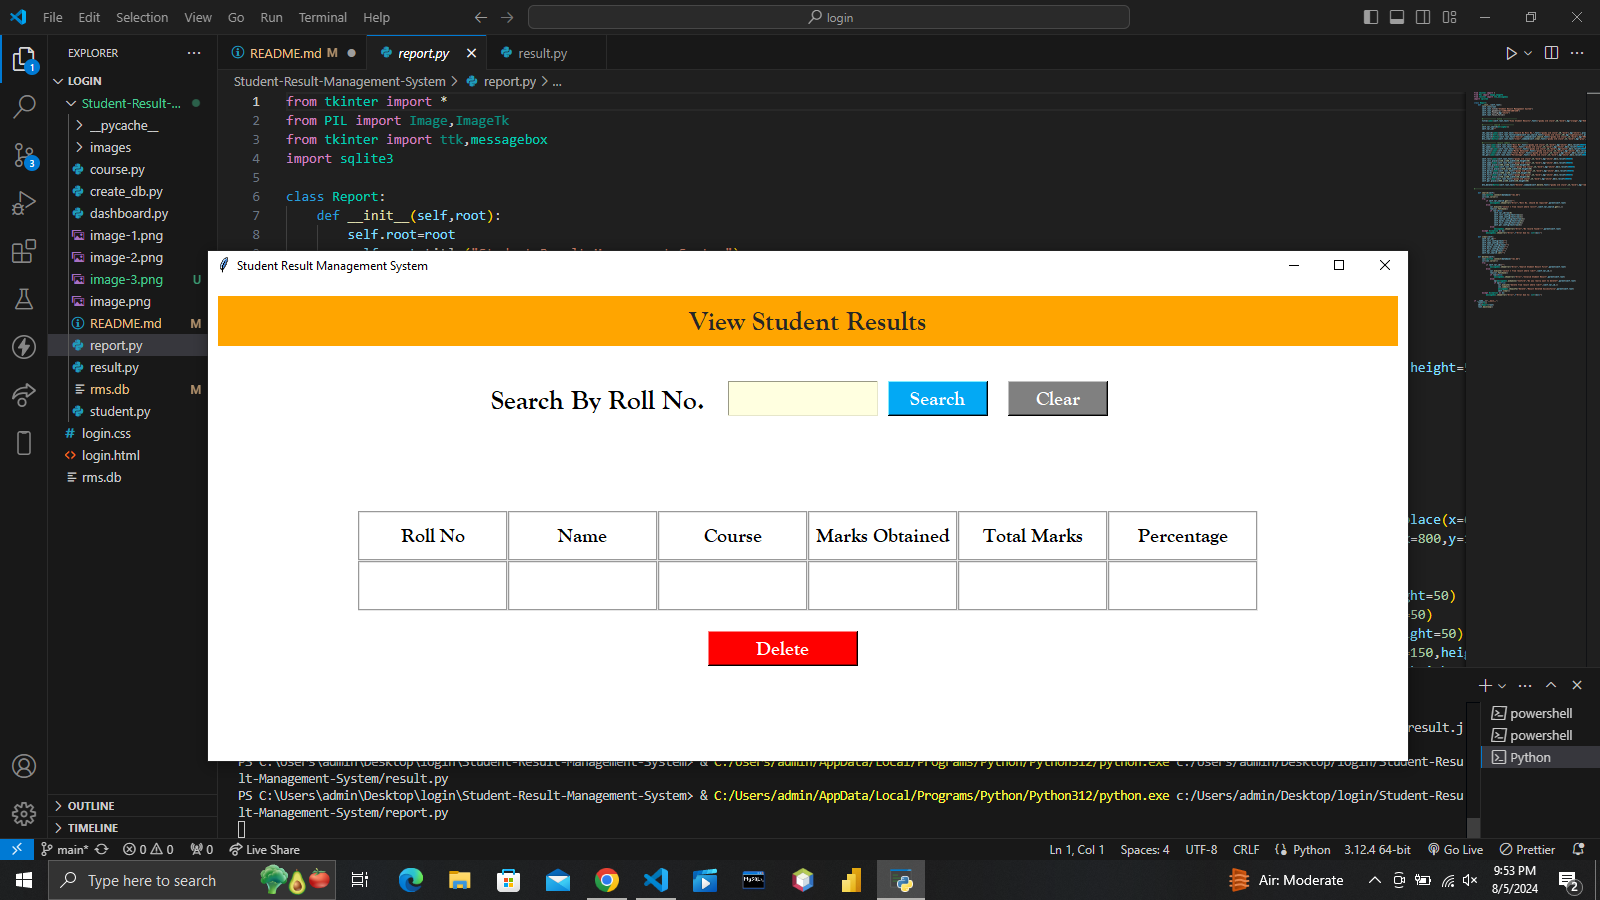Open Explorer Views and More Actions ellipsis
The height and width of the screenshot is (900, 1600).
(x=194, y=53)
